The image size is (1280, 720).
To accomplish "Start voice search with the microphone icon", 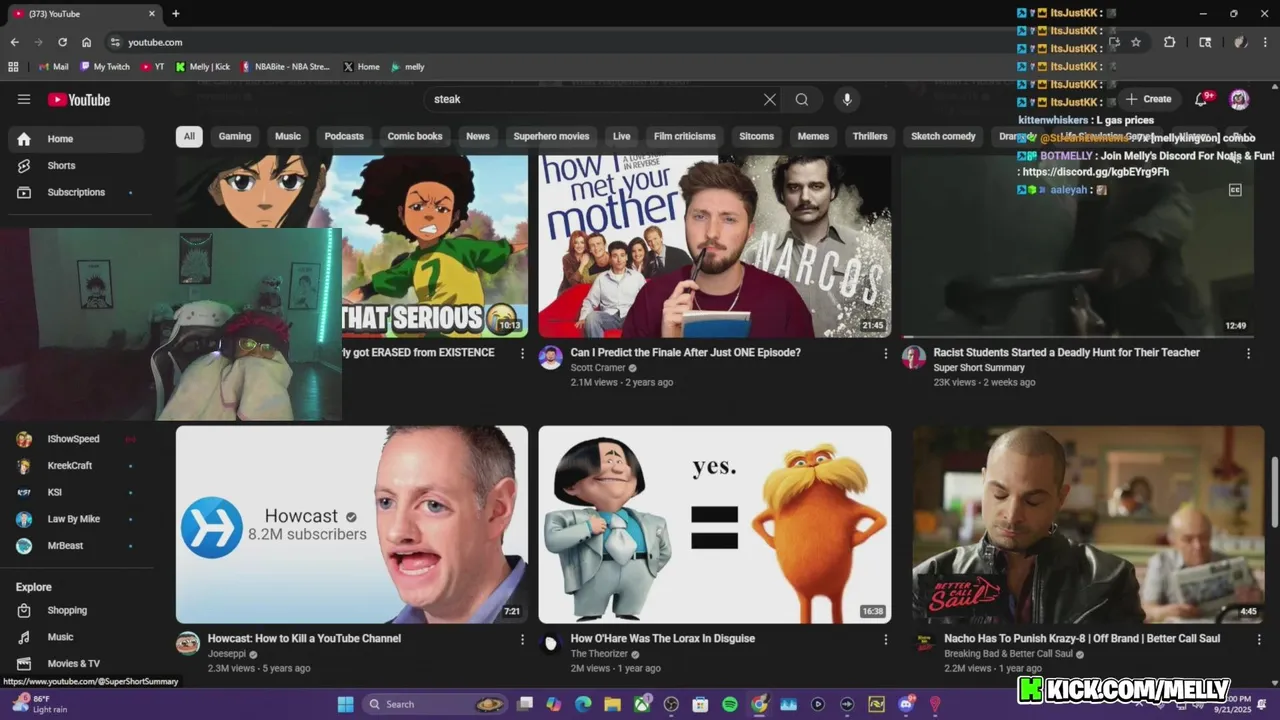I will click(x=847, y=99).
